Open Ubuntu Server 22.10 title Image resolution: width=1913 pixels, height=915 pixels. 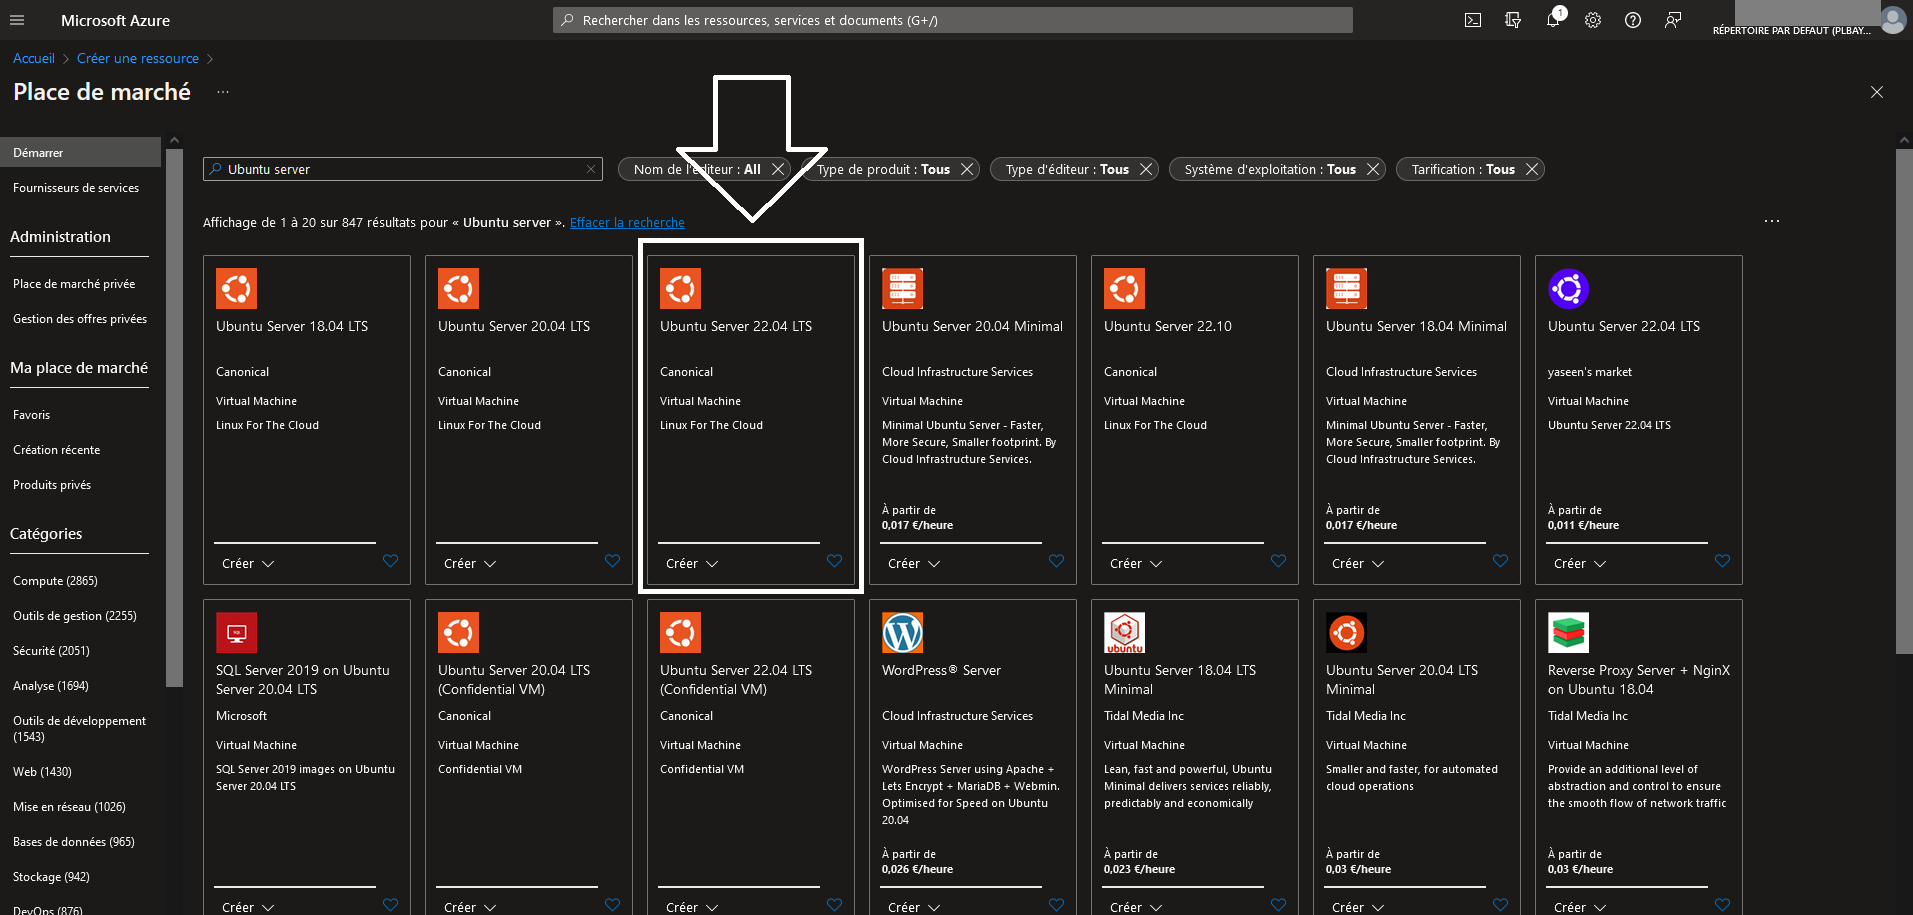tap(1168, 326)
